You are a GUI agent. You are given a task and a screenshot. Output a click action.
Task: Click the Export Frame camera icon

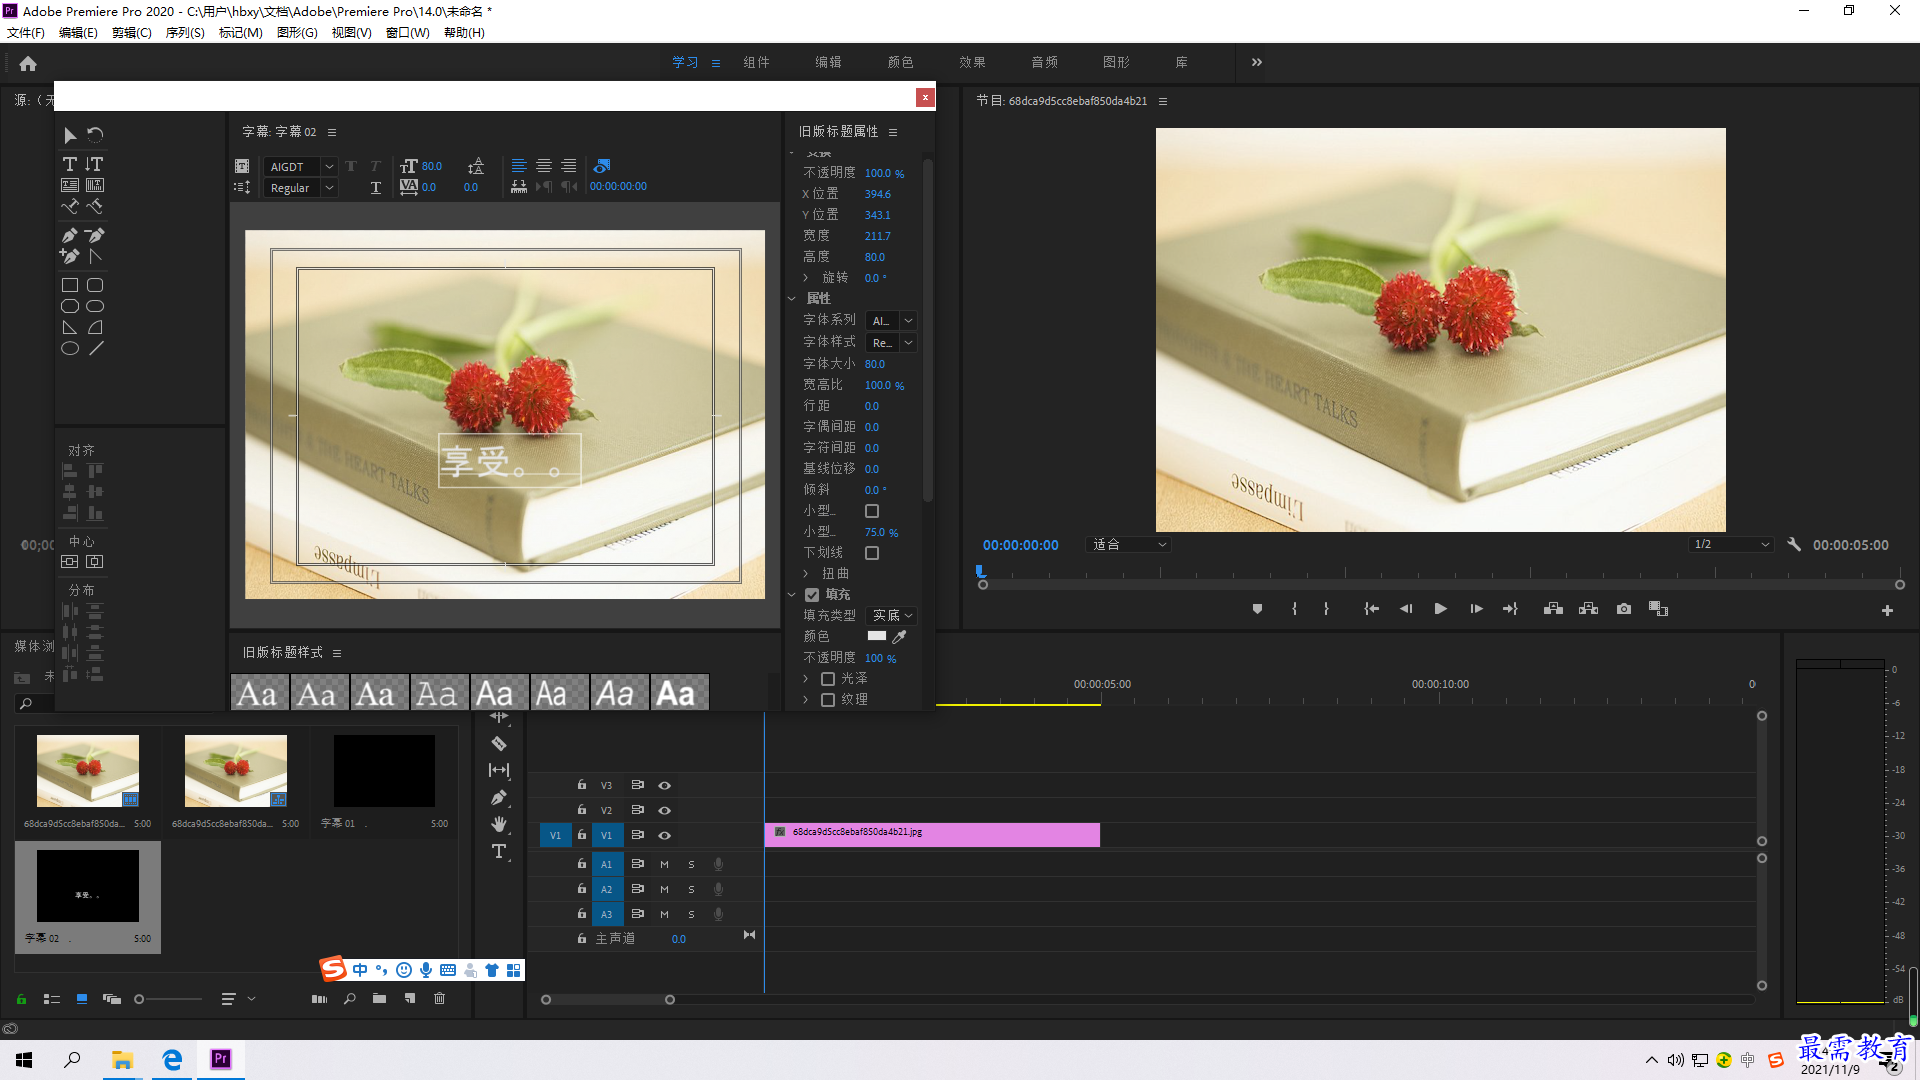click(x=1624, y=609)
